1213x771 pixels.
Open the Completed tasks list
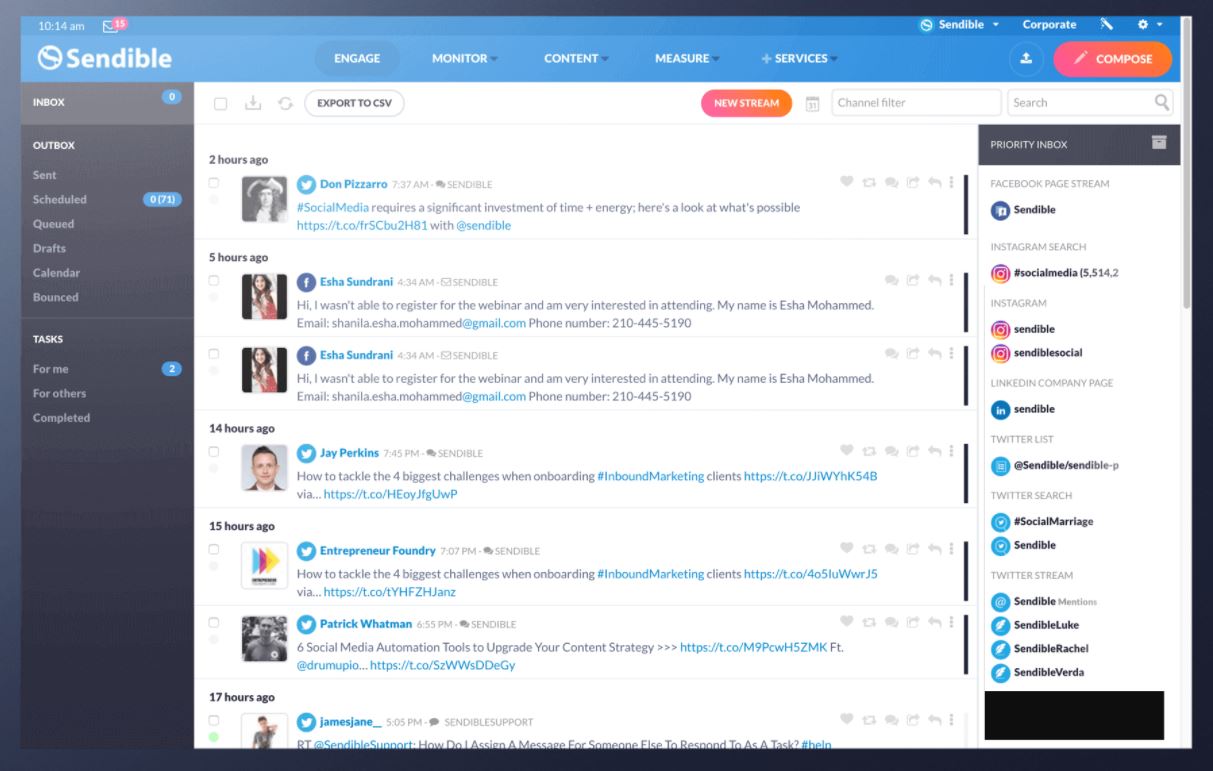[x=61, y=418]
